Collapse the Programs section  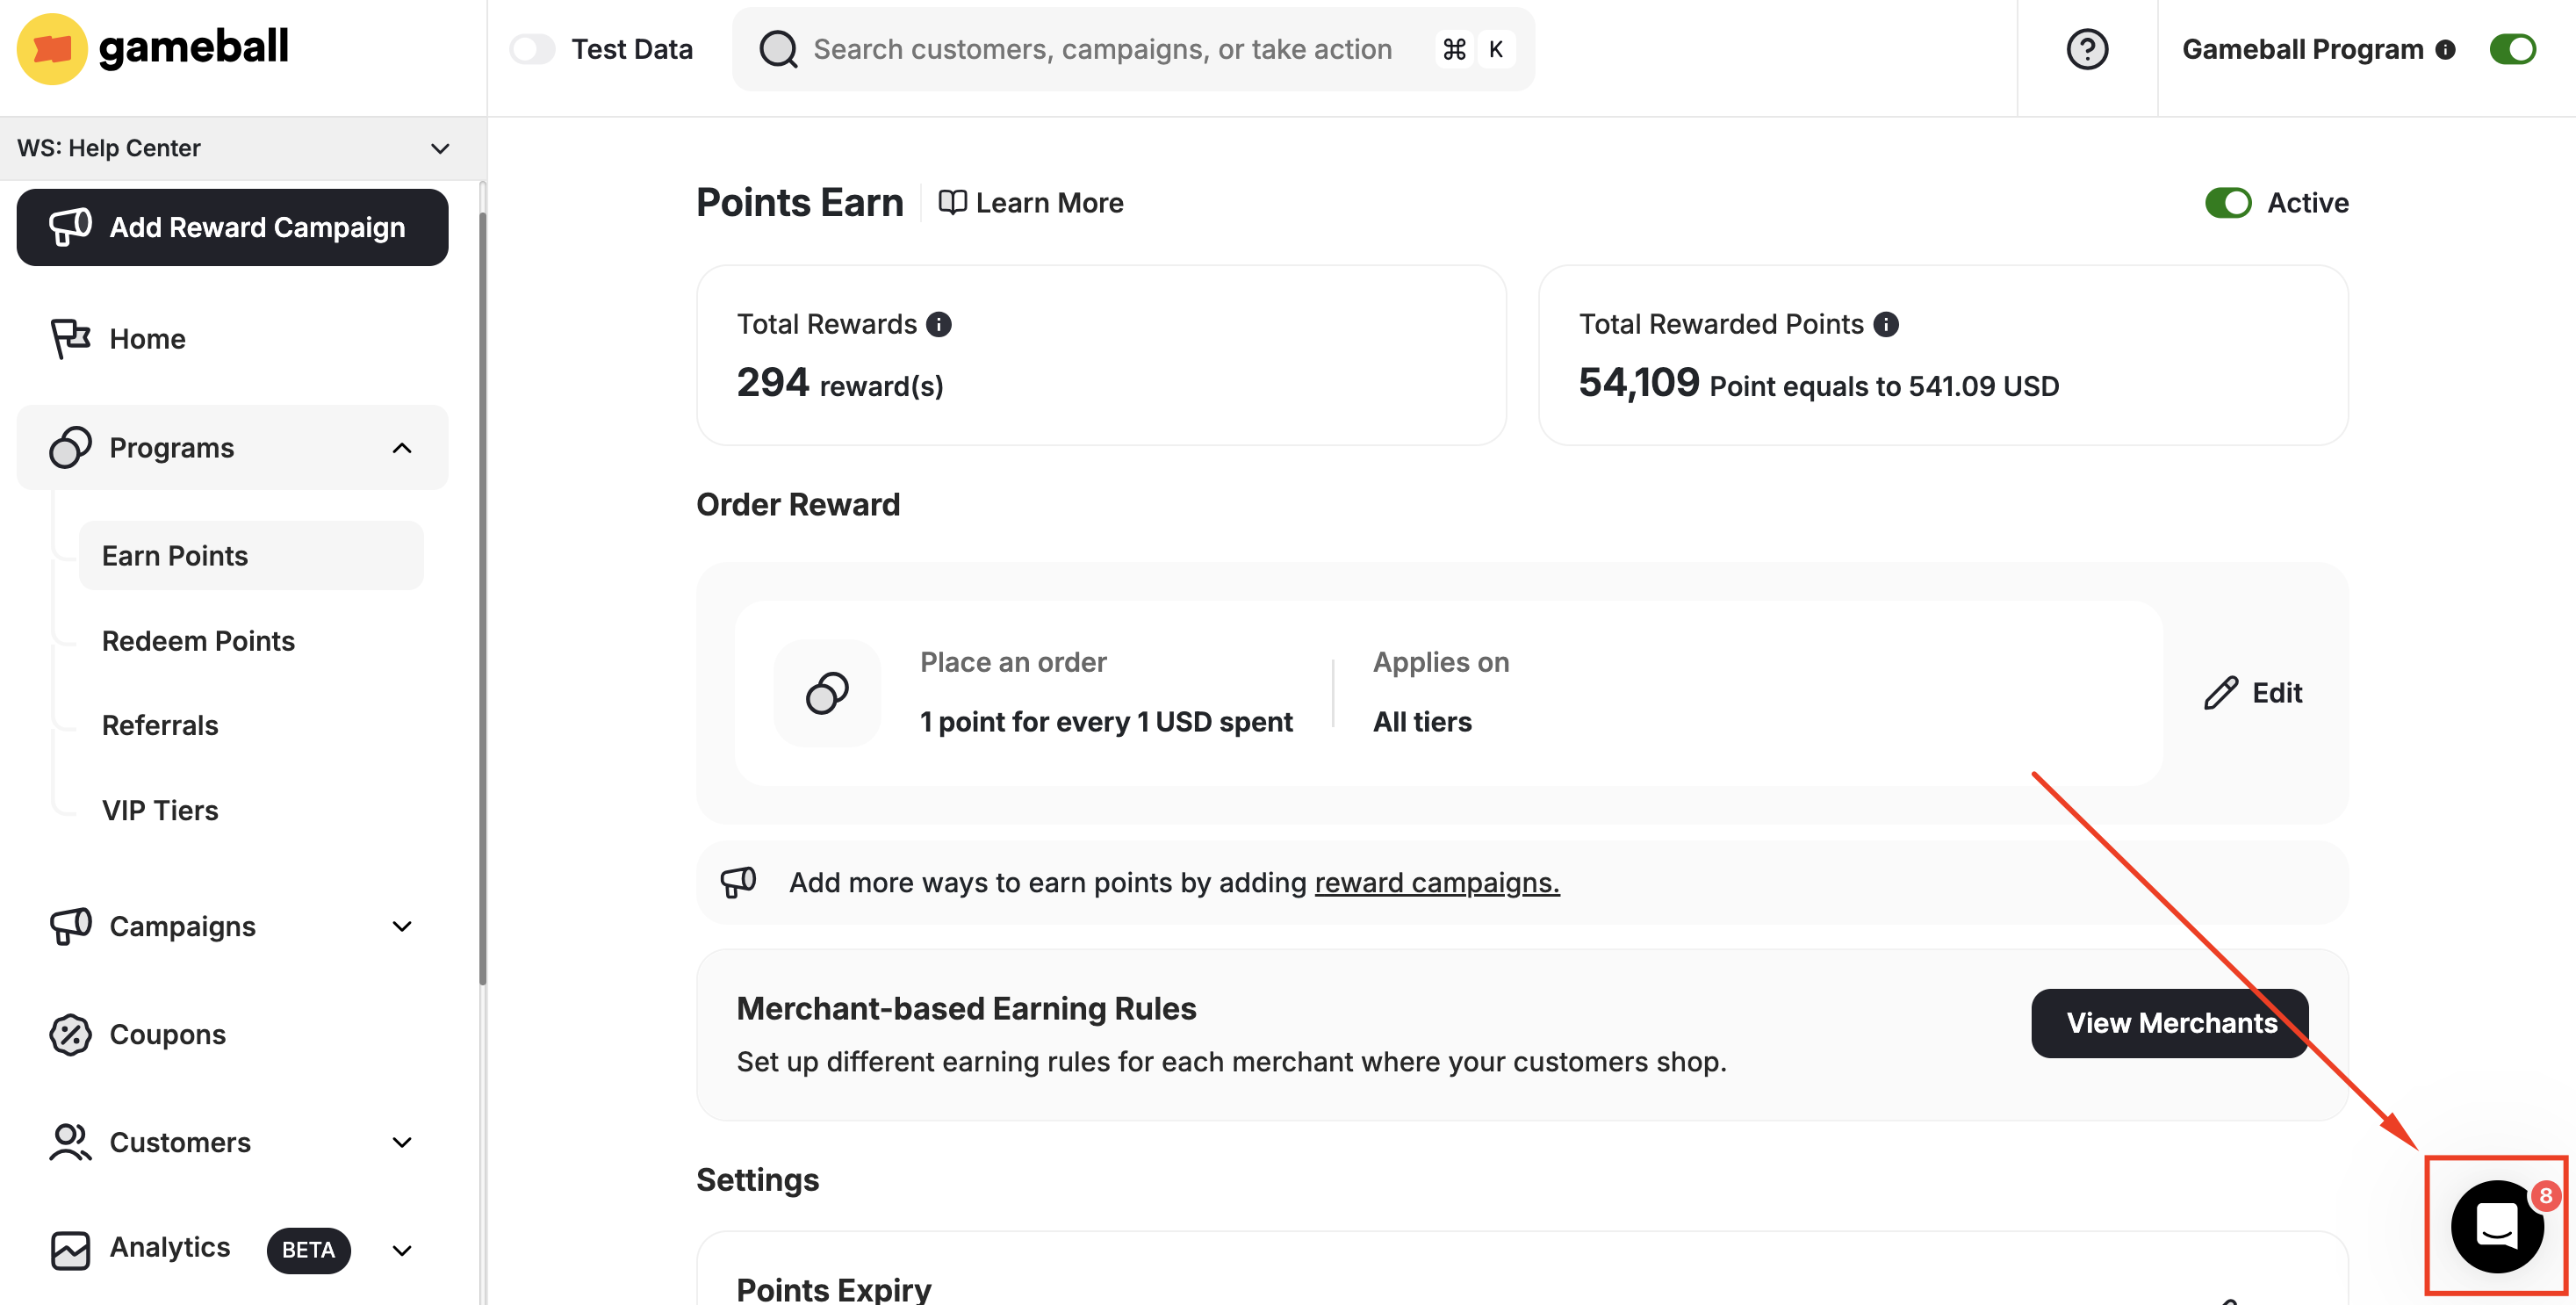(x=401, y=447)
